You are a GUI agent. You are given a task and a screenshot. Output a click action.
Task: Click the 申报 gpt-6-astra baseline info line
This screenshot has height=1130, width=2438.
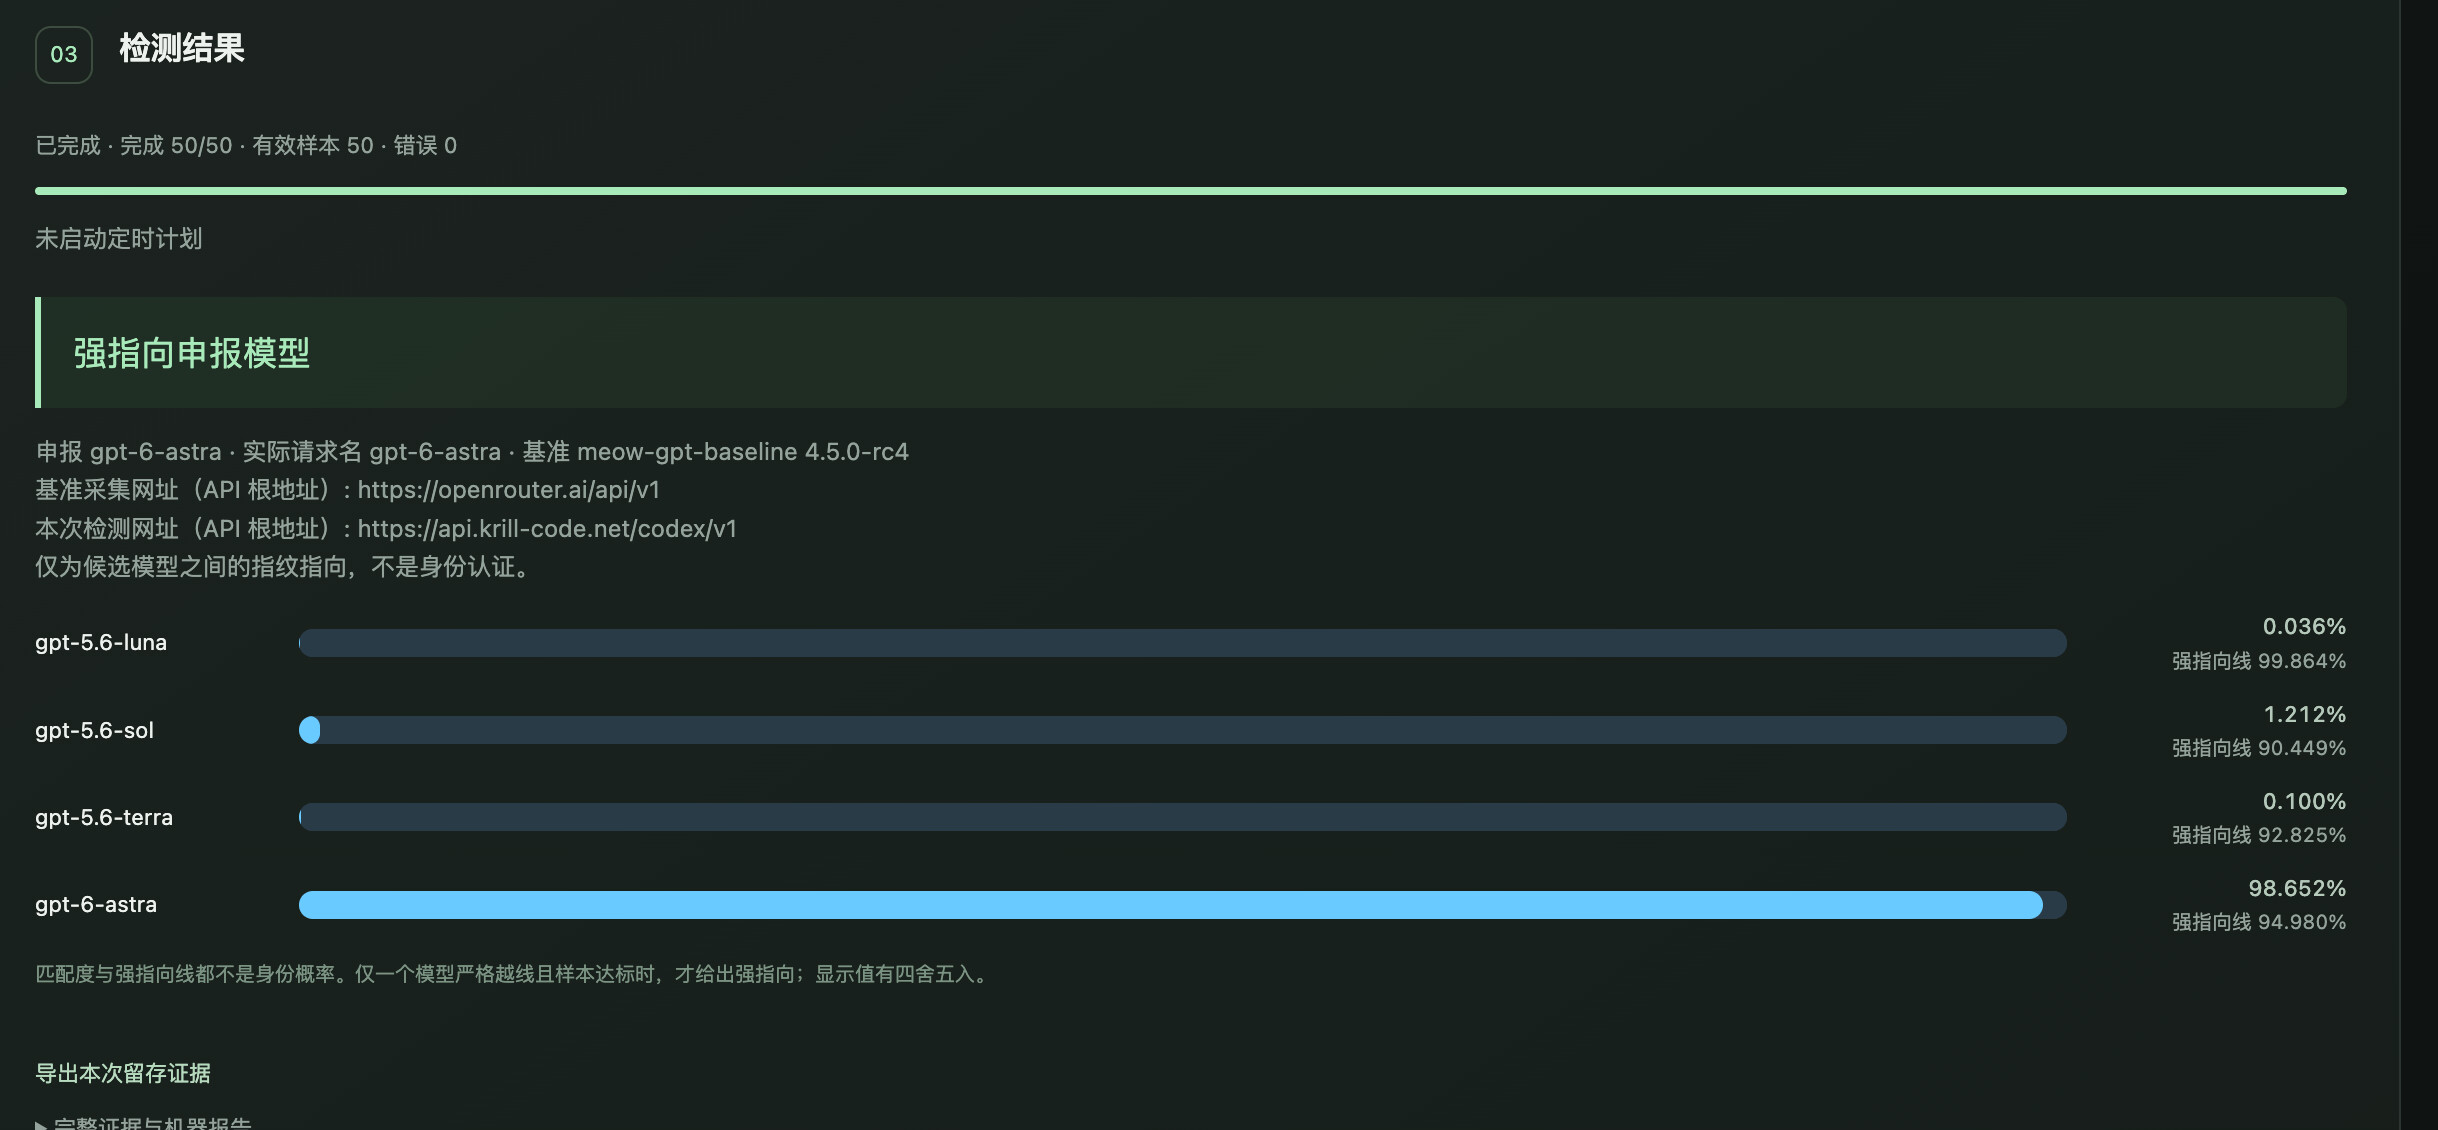click(x=472, y=452)
